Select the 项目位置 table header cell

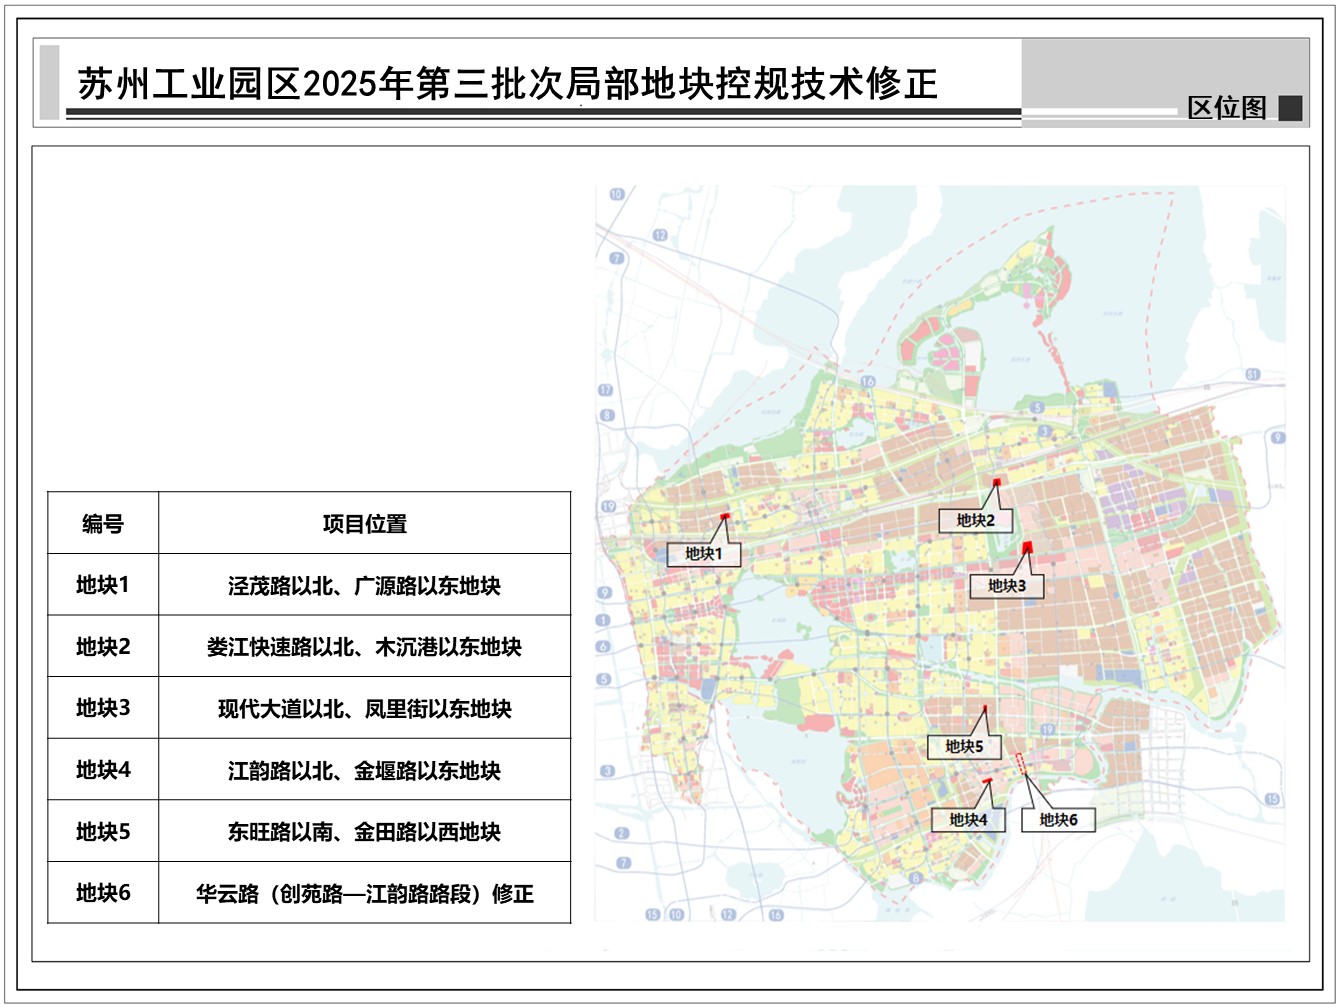[364, 523]
